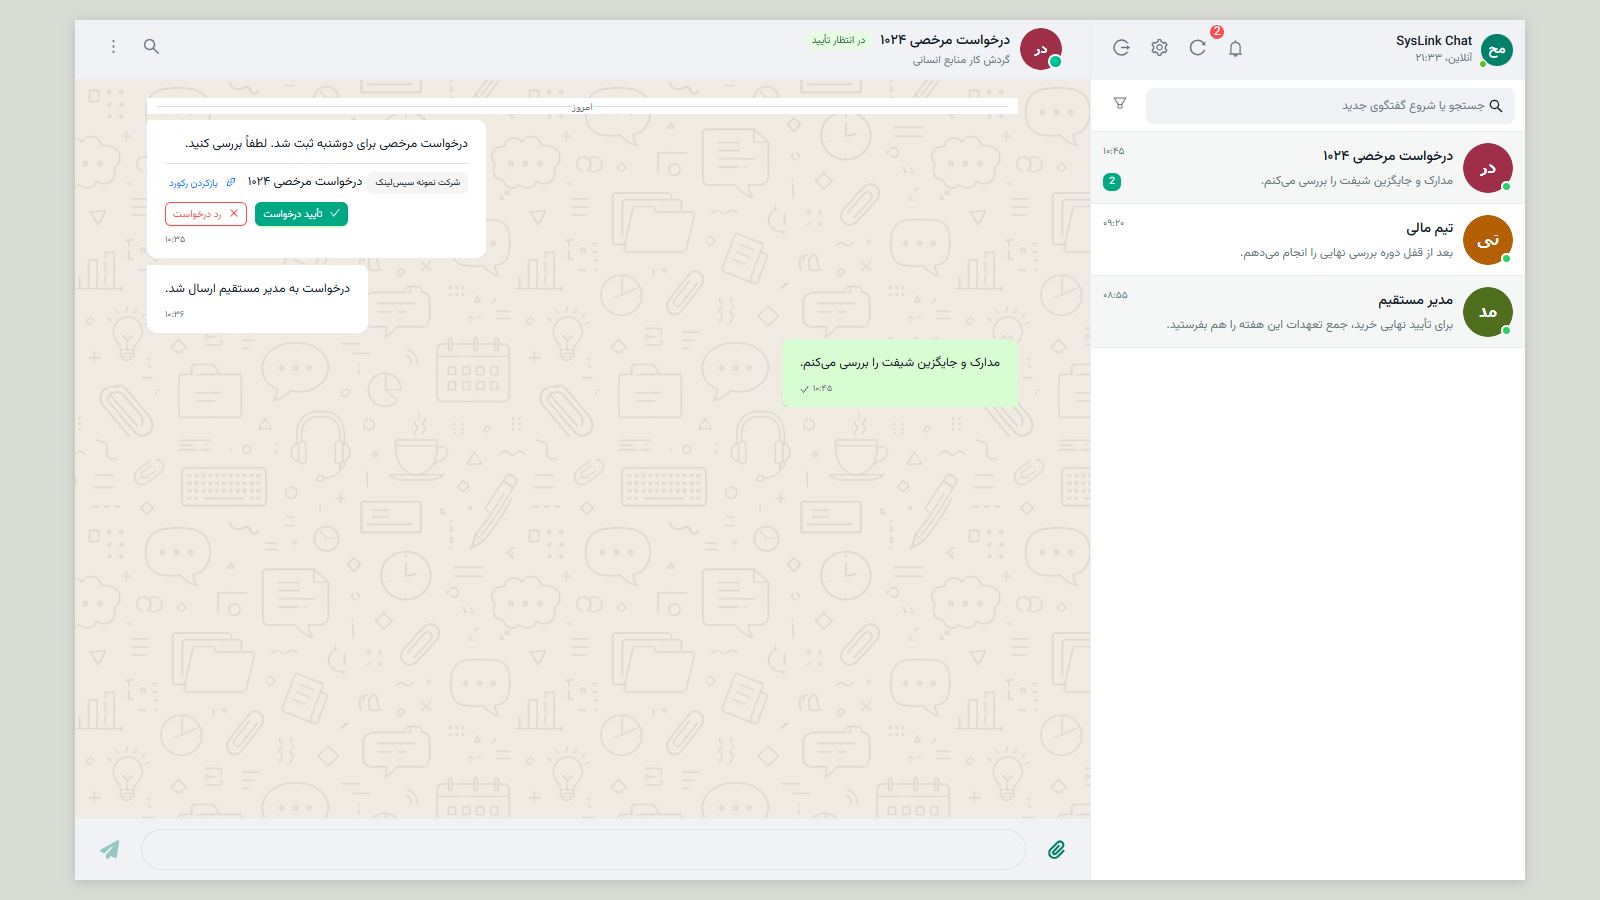Click the logout arrow icon
This screenshot has height=900, width=1600.
[x=1121, y=48]
